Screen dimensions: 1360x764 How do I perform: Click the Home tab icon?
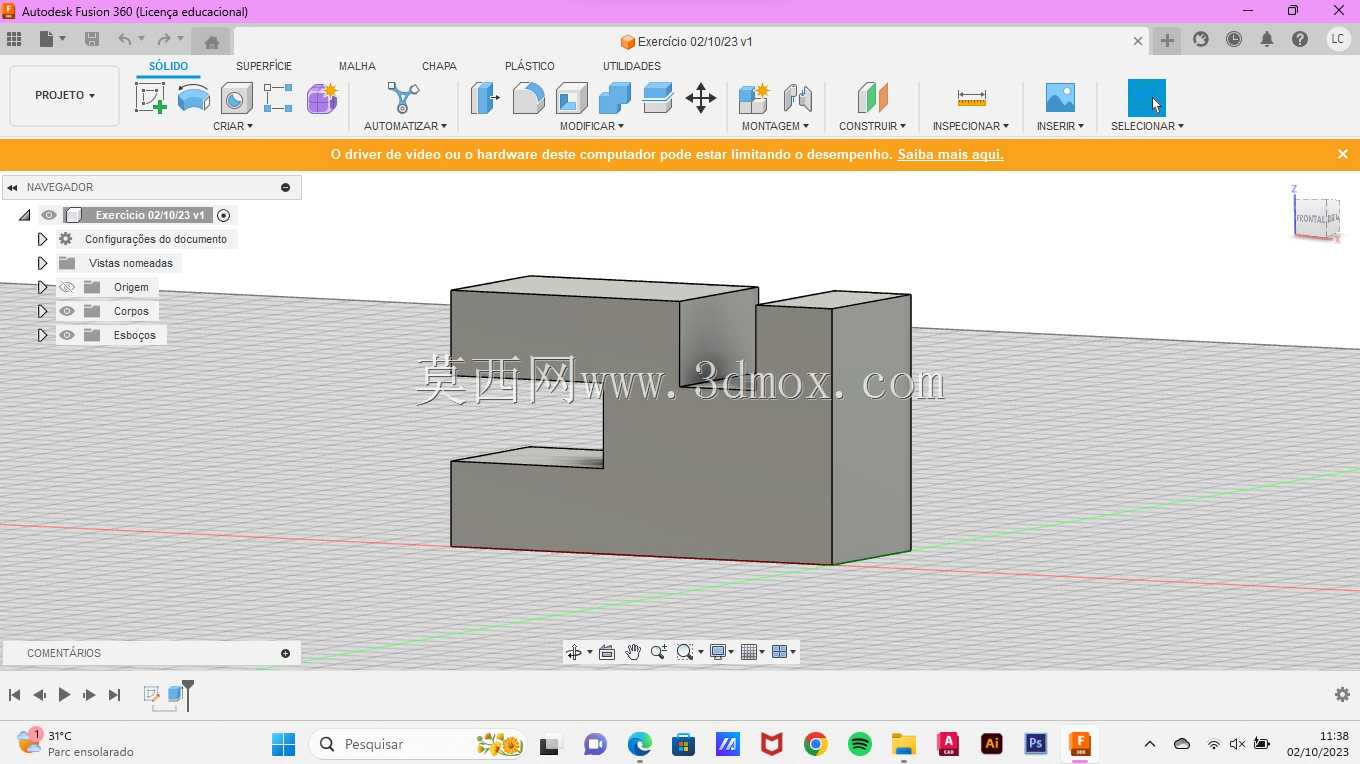click(x=211, y=41)
